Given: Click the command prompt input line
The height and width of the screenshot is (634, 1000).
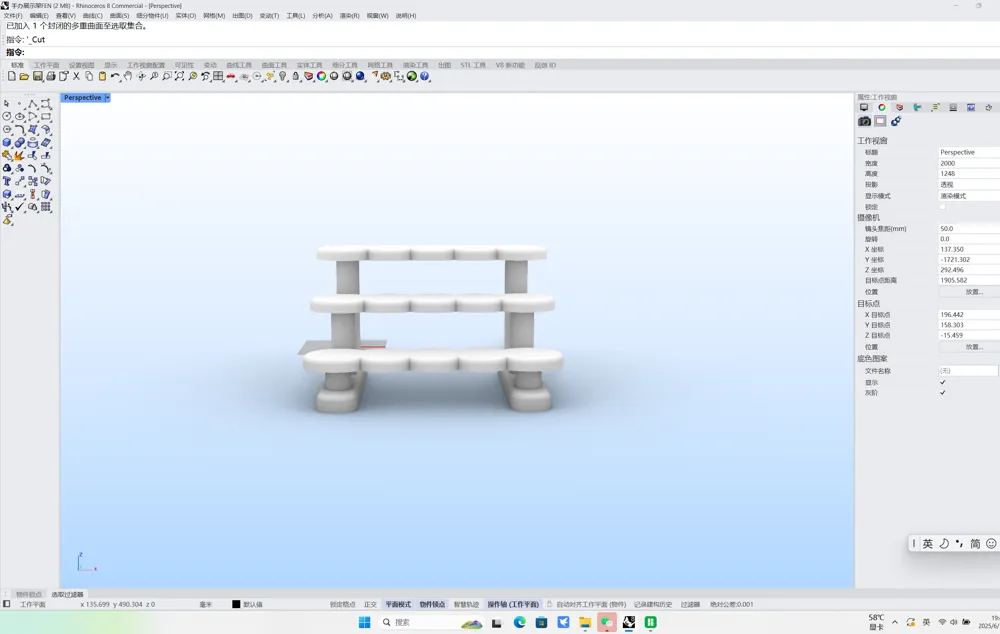Looking at the screenshot, I should (500, 52).
